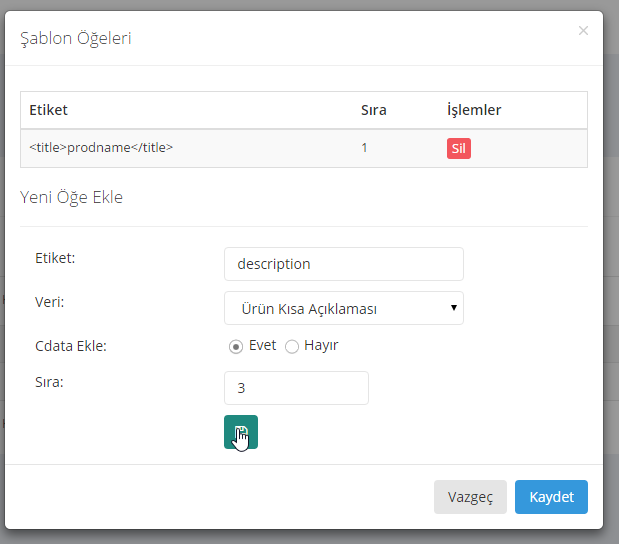The image size is (619, 544).
Task: Click the Sıra number input field
Action: [x=296, y=388]
